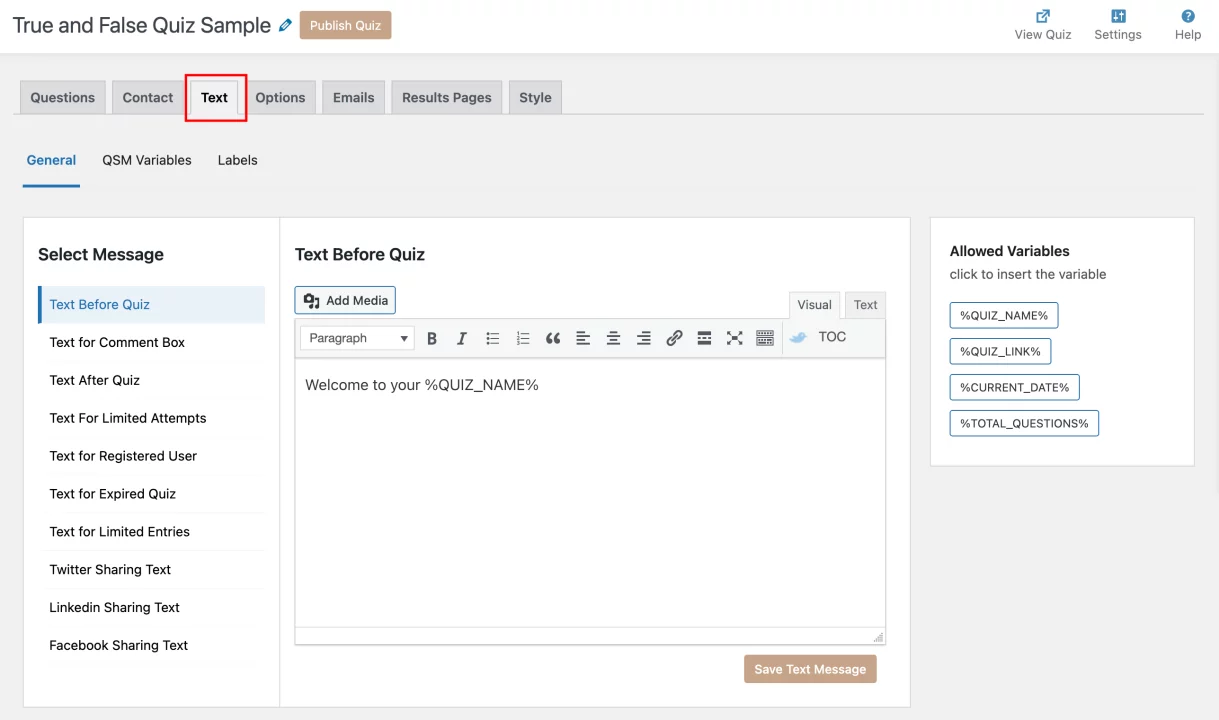Publish the quiz
Image resolution: width=1219 pixels, height=720 pixels.
(x=345, y=25)
